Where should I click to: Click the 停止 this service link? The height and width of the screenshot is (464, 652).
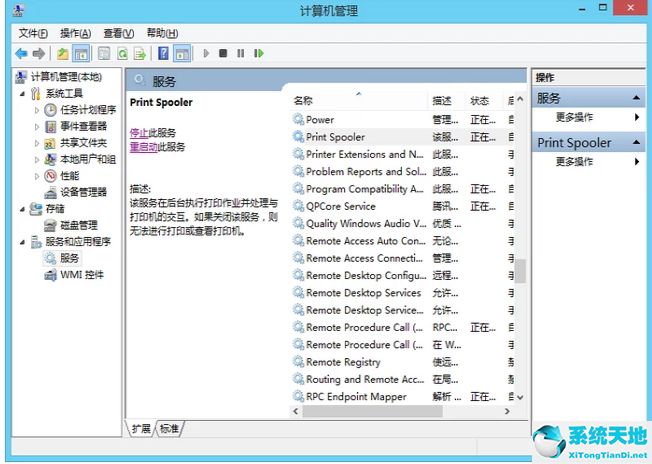click(139, 133)
